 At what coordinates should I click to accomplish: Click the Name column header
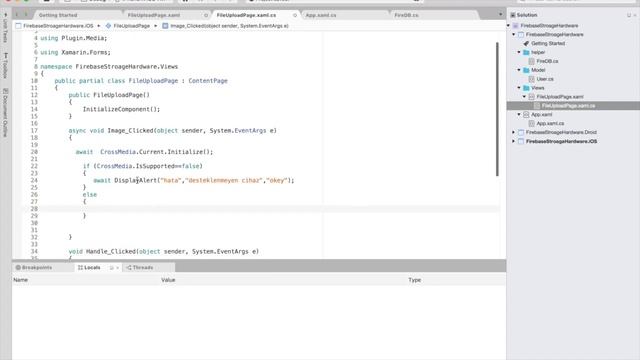click(x=20, y=280)
